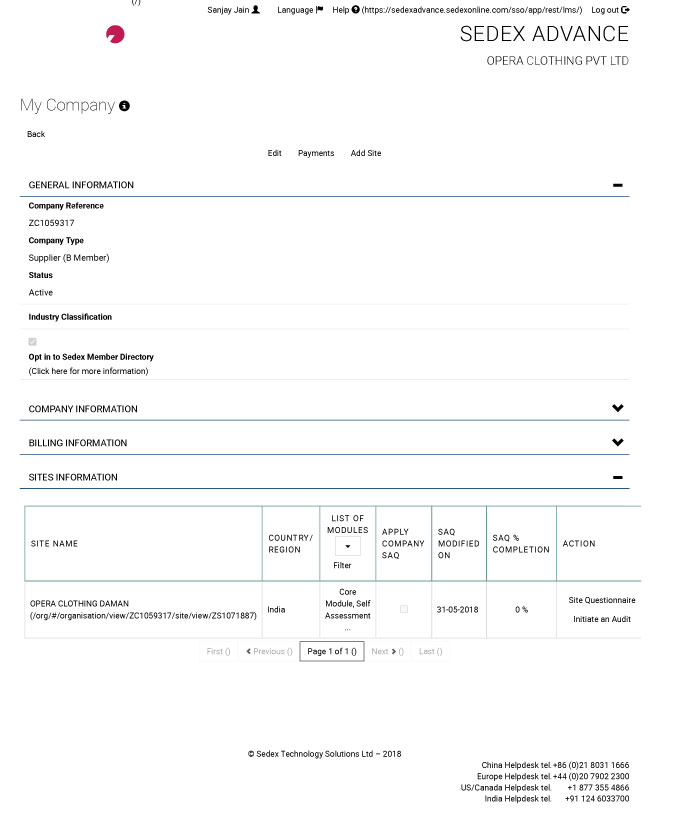Go to the First page of sites

(x=218, y=651)
